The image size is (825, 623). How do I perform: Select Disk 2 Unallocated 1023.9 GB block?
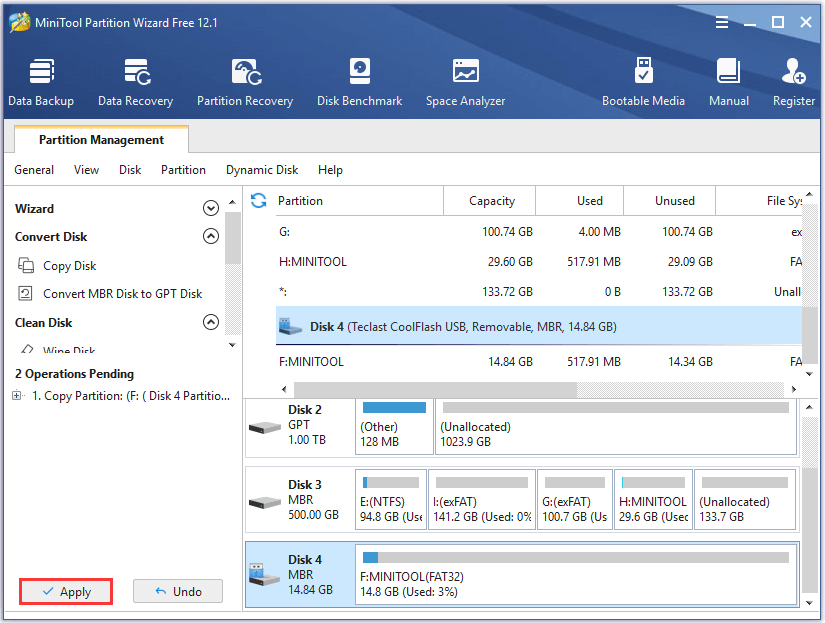coord(616,426)
